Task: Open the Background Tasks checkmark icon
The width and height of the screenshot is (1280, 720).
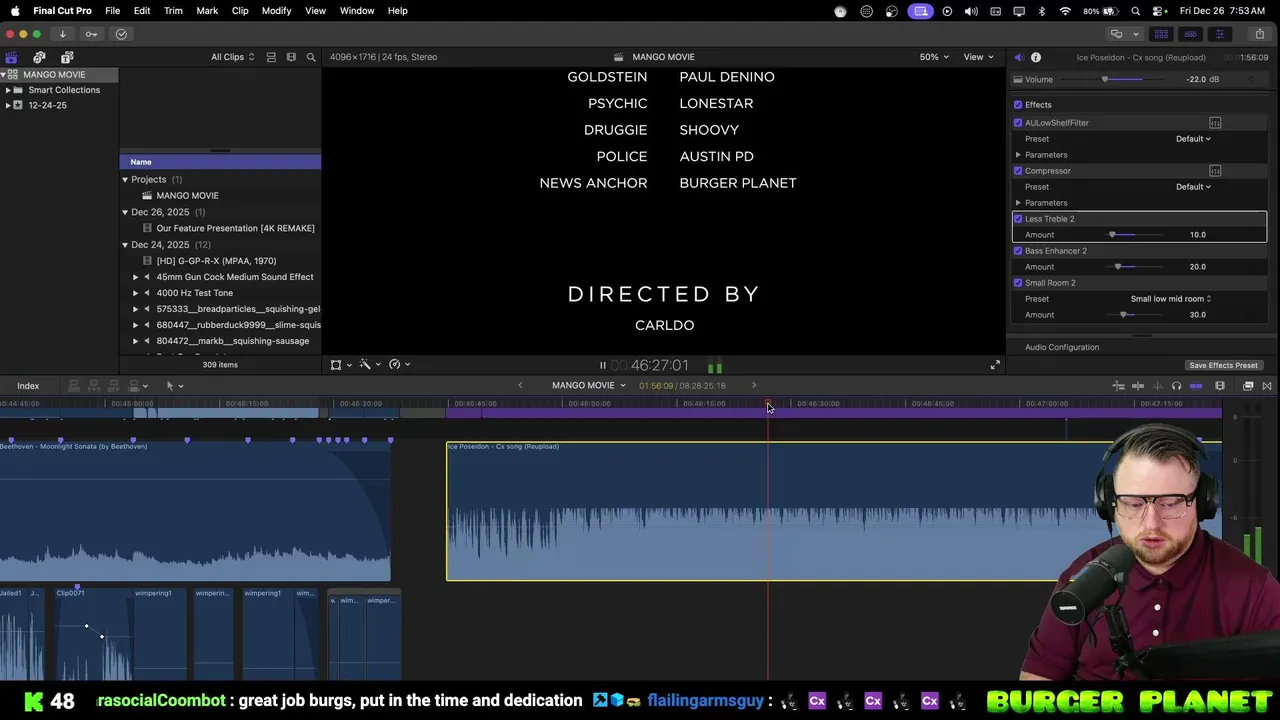Action: click(x=121, y=34)
